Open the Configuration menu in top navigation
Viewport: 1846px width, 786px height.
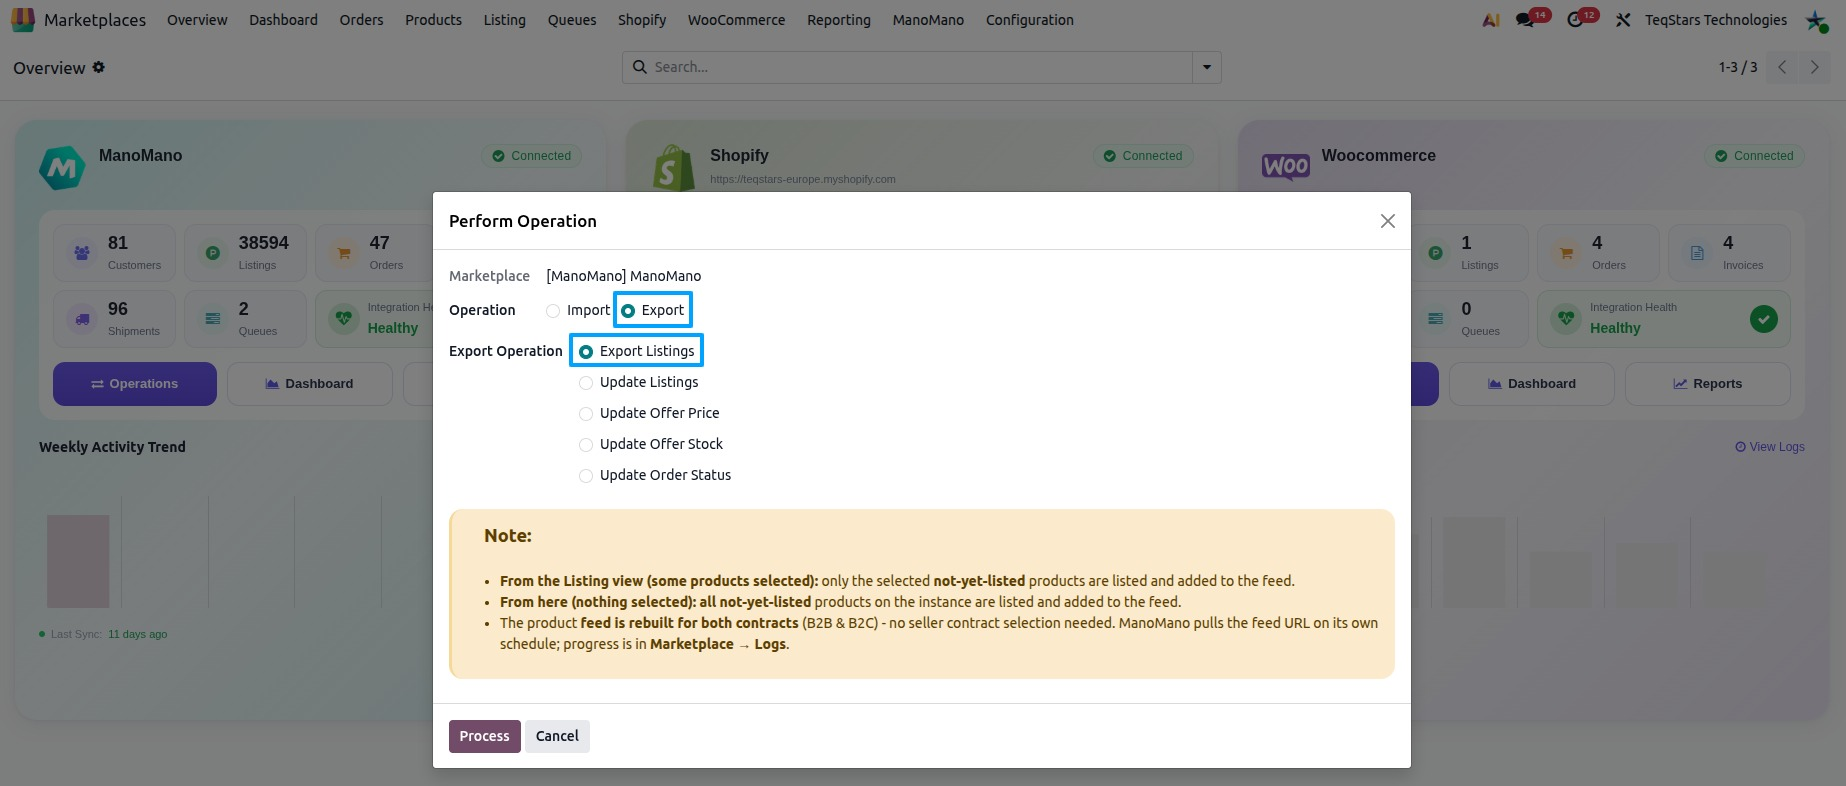point(1030,20)
